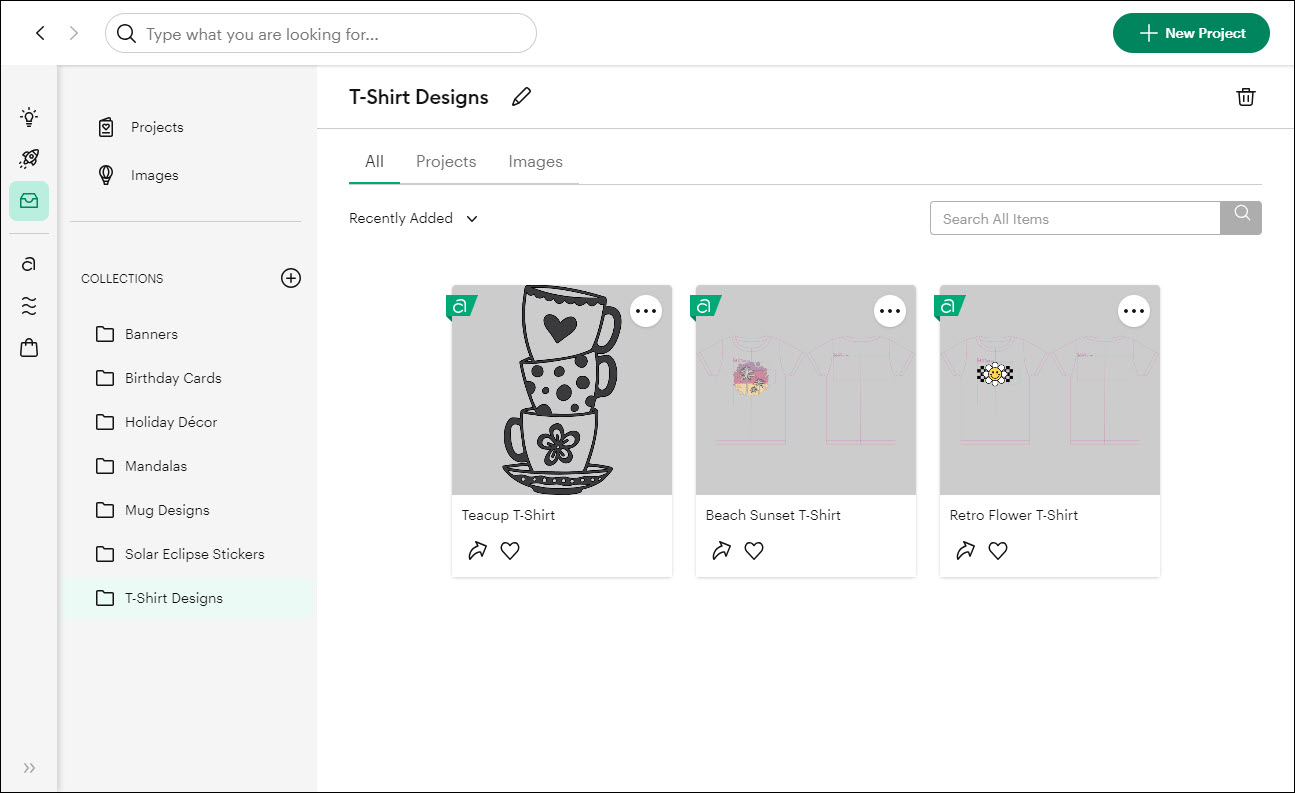Add a new collection with plus icon
The image size is (1295, 793).
[290, 278]
